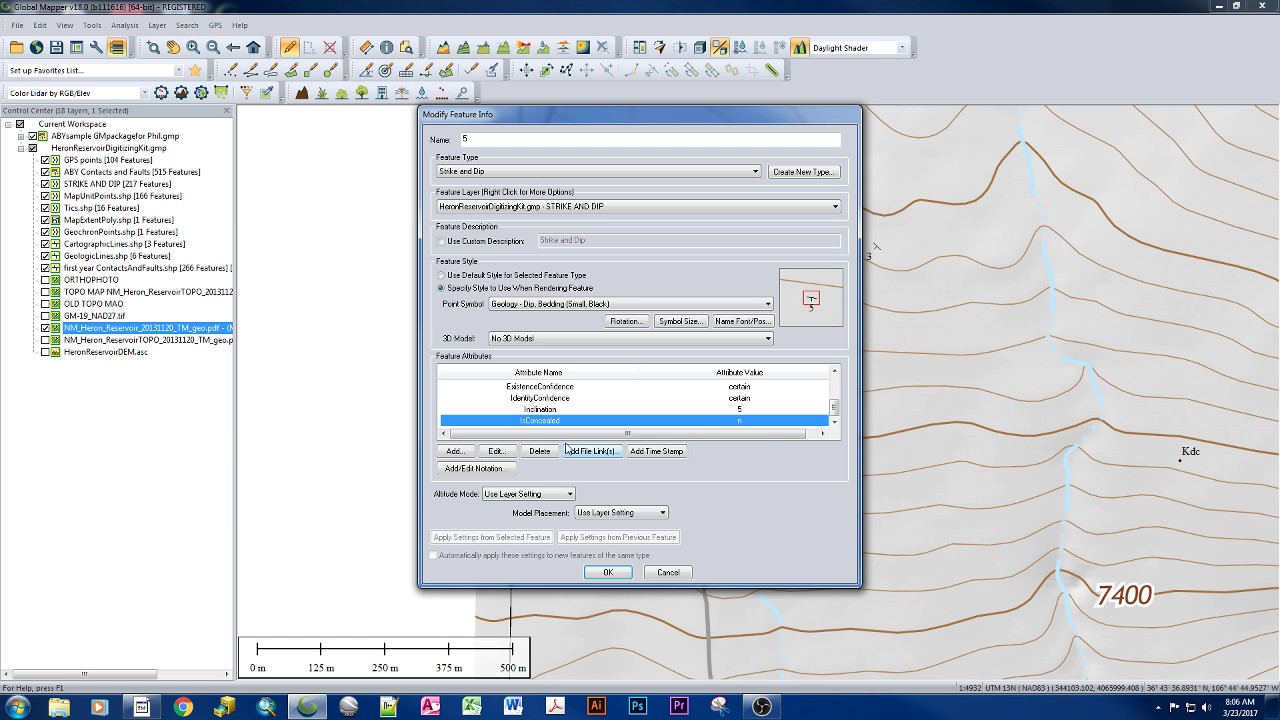Open the Tools menu
This screenshot has height=720, width=1280.
[92, 25]
